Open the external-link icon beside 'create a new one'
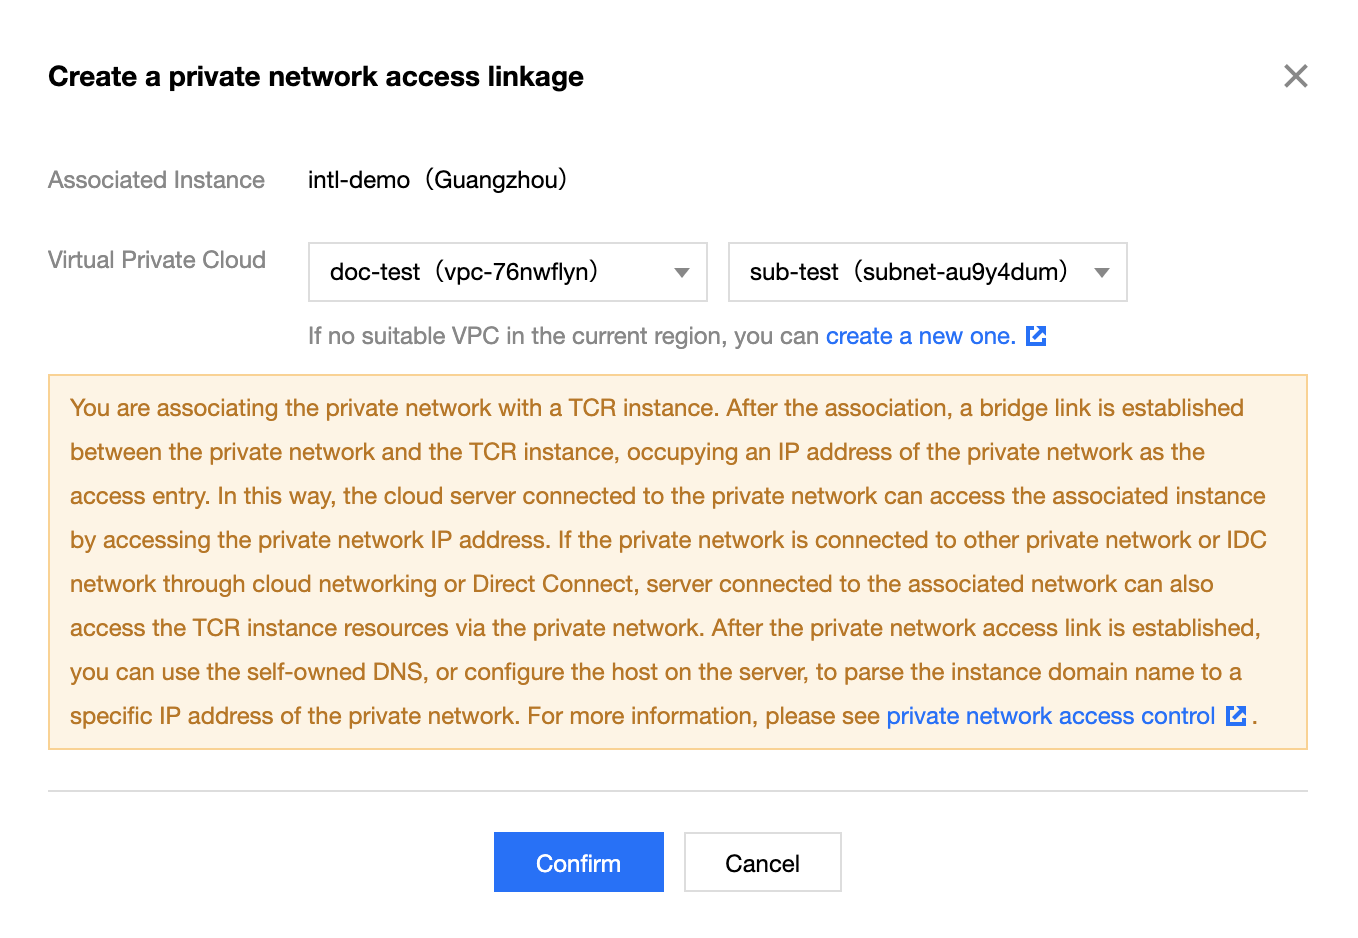This screenshot has height=938, width=1358. 1036,336
